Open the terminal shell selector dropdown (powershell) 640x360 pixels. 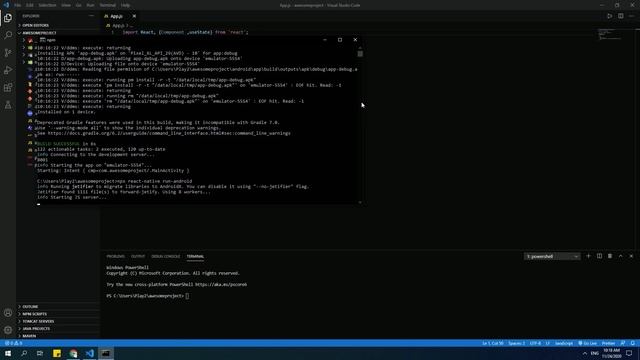point(552,256)
